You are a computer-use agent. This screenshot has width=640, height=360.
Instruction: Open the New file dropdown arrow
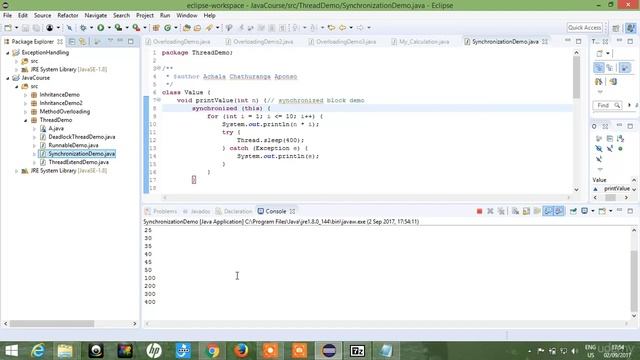(16, 28)
